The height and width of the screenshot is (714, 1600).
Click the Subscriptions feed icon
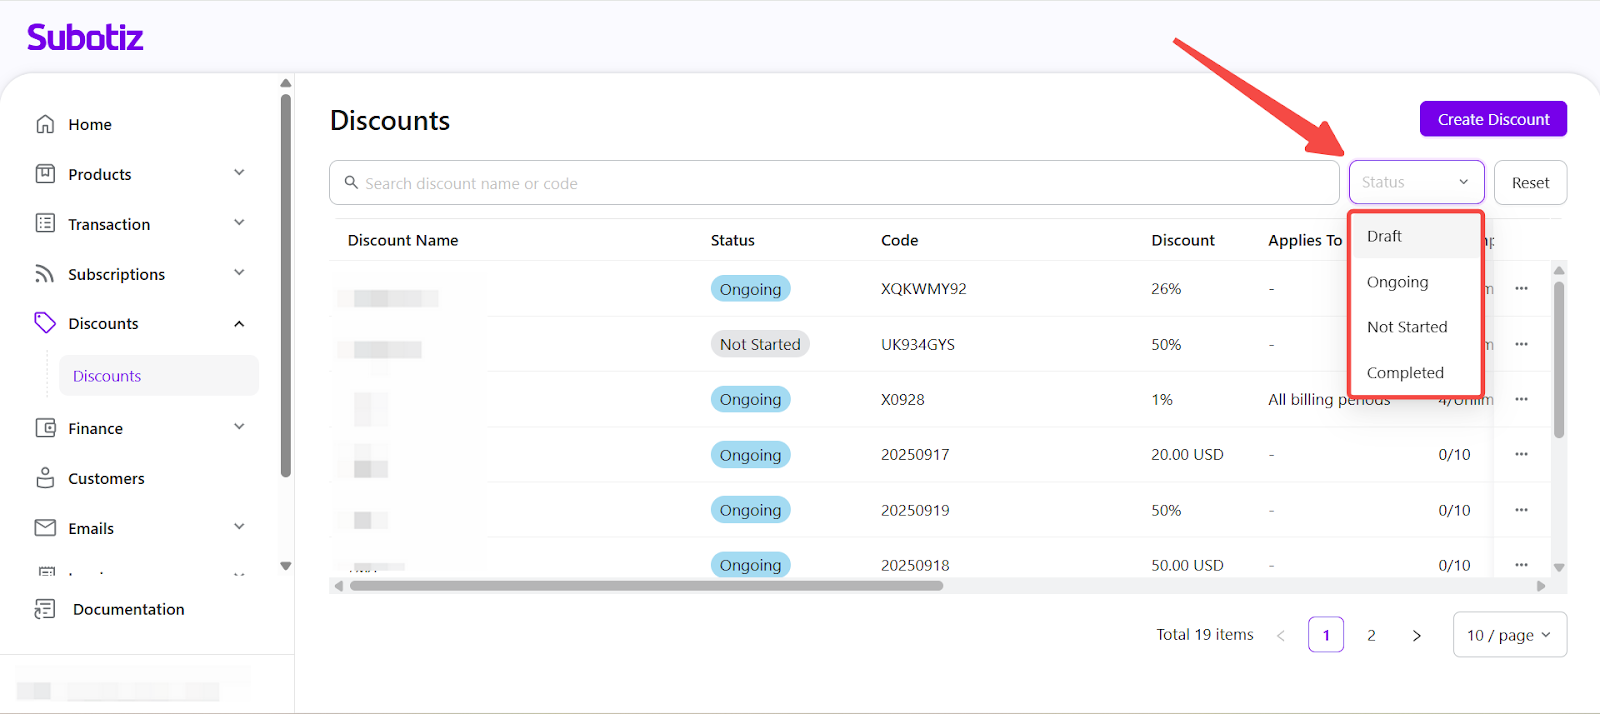[x=45, y=274]
